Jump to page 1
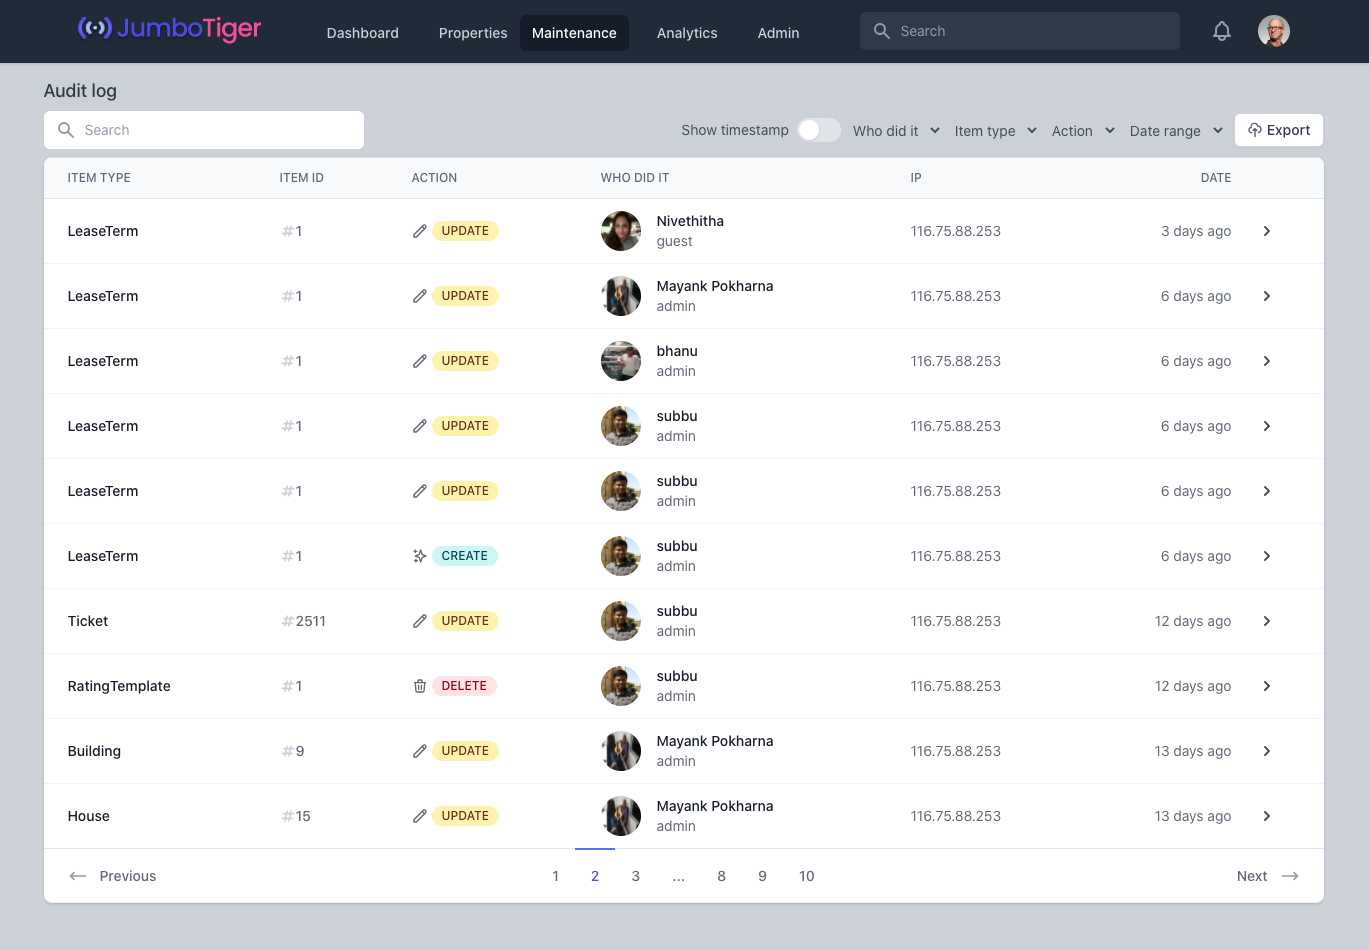Viewport: 1369px width, 950px height. [x=555, y=876]
